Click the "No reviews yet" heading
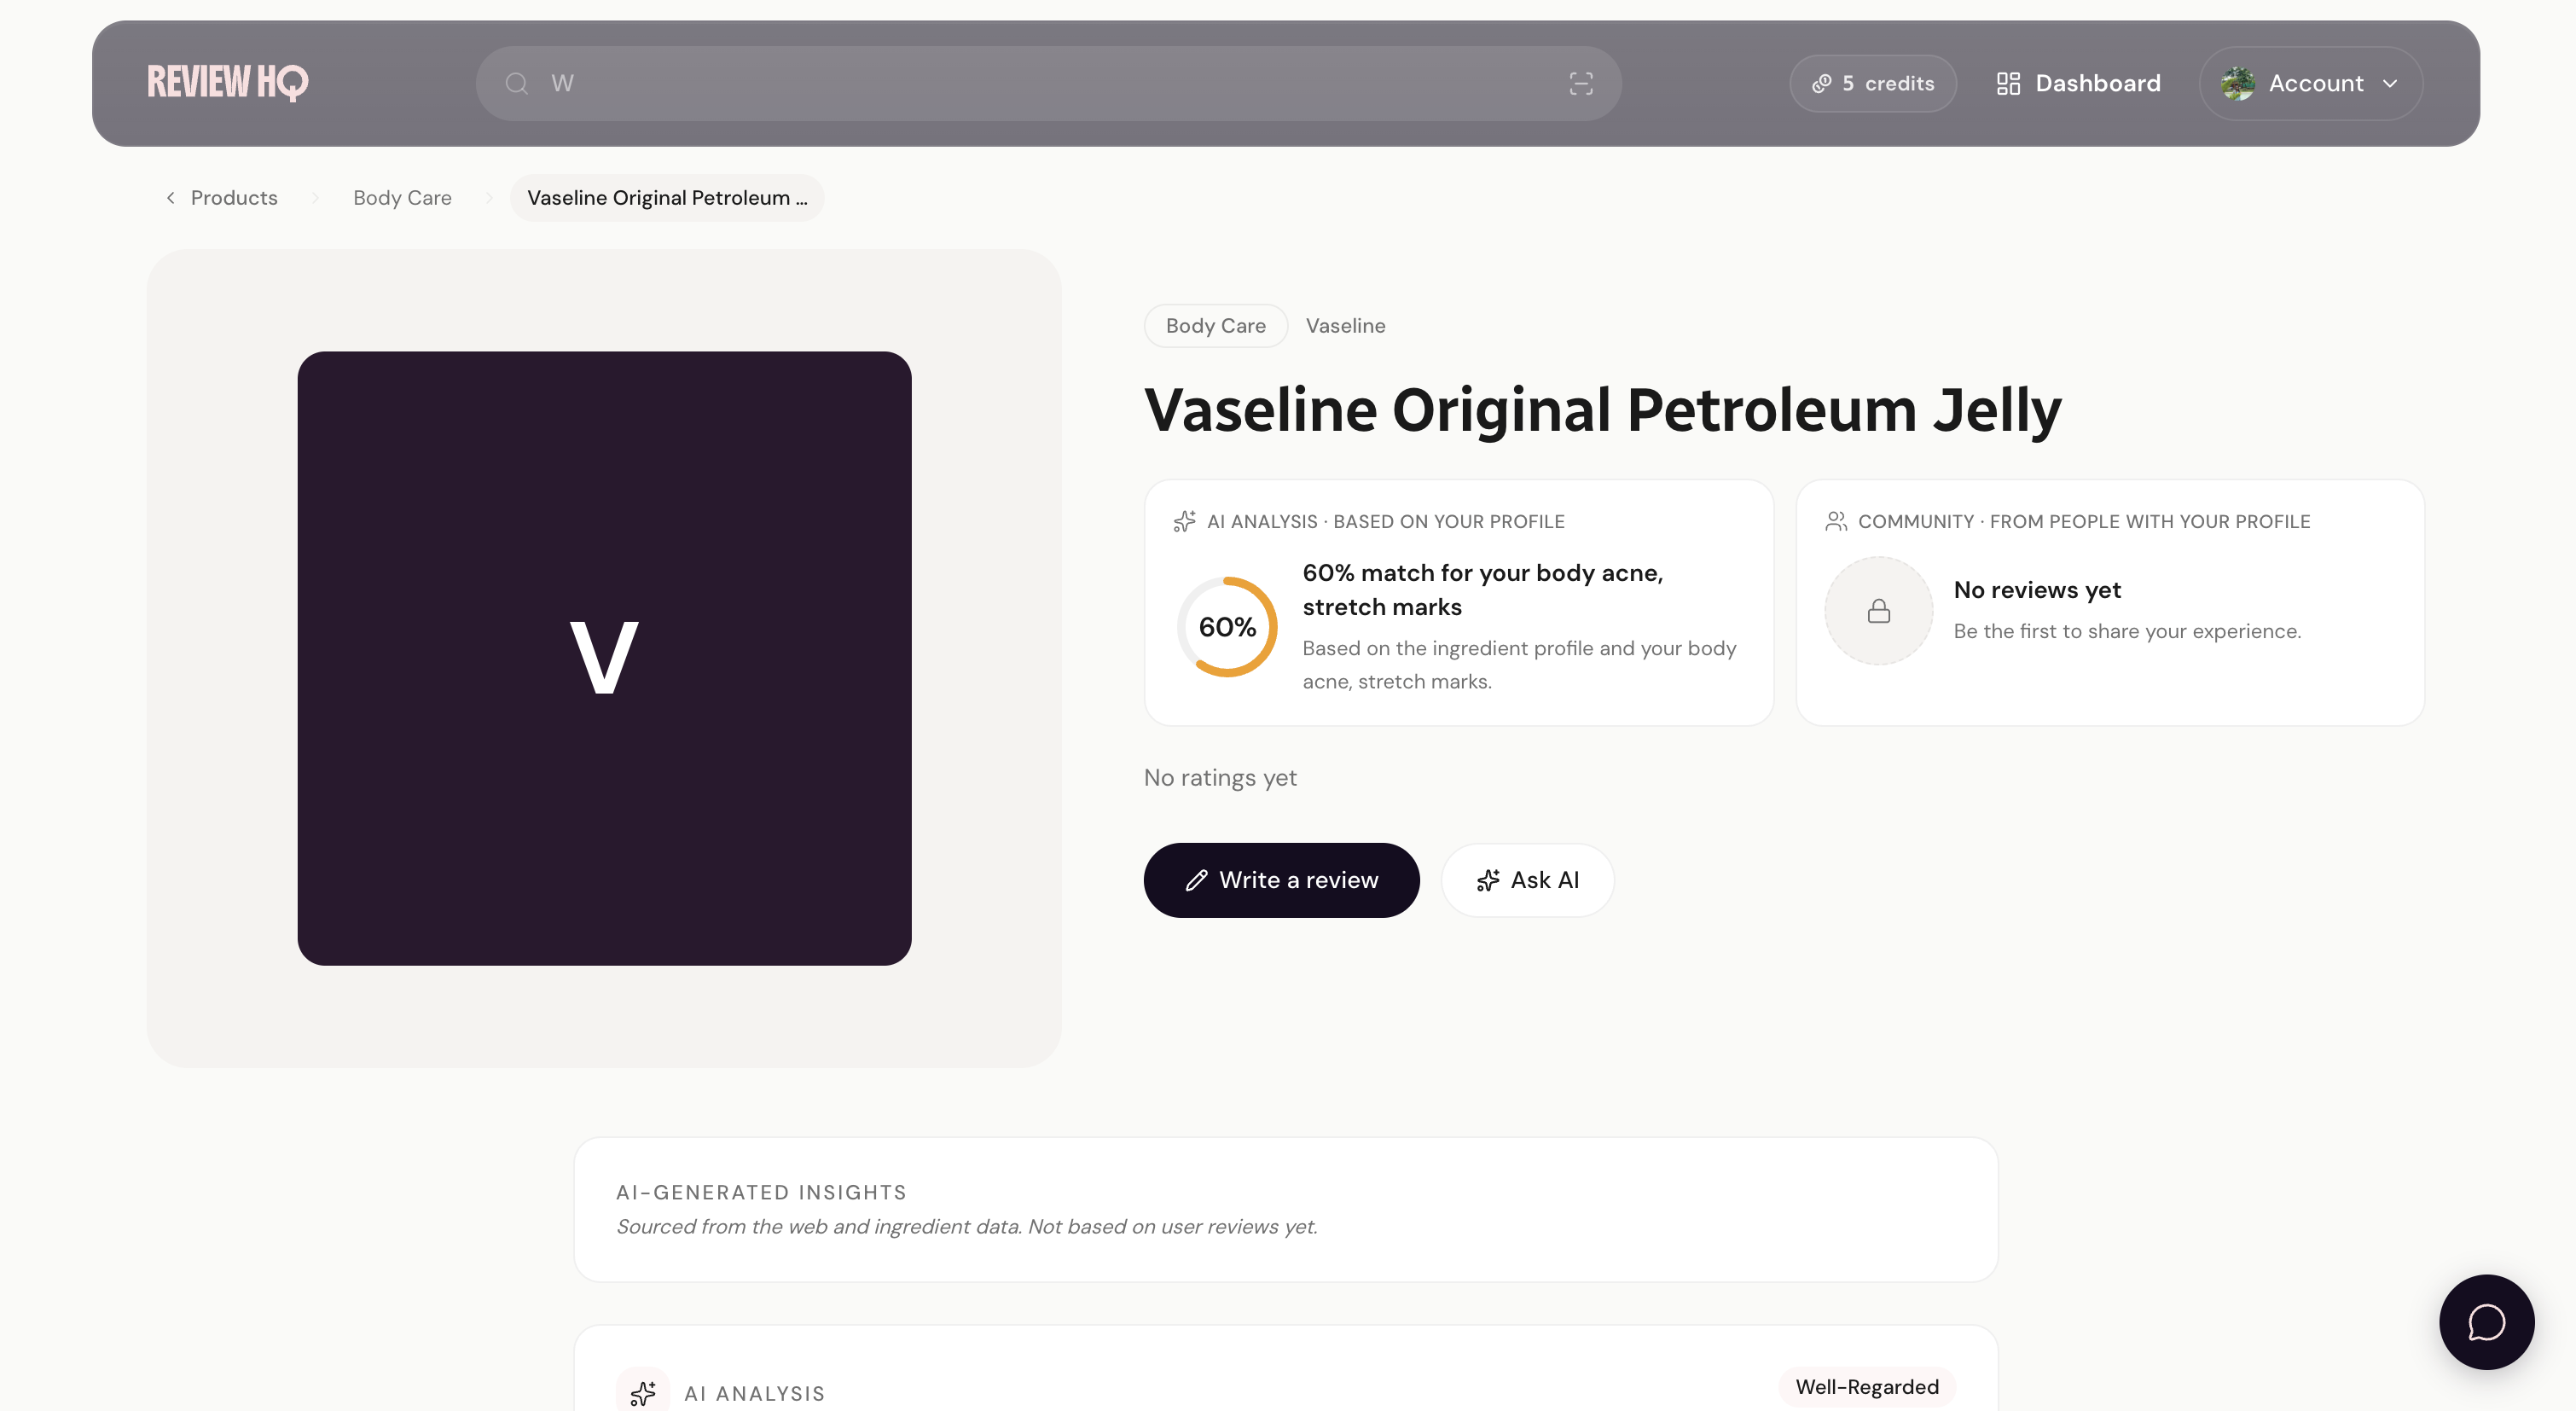 pyautogui.click(x=2037, y=590)
